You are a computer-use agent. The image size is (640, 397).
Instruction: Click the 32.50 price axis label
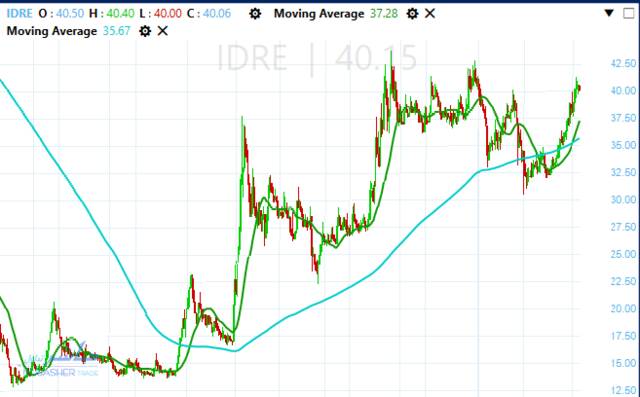623,172
